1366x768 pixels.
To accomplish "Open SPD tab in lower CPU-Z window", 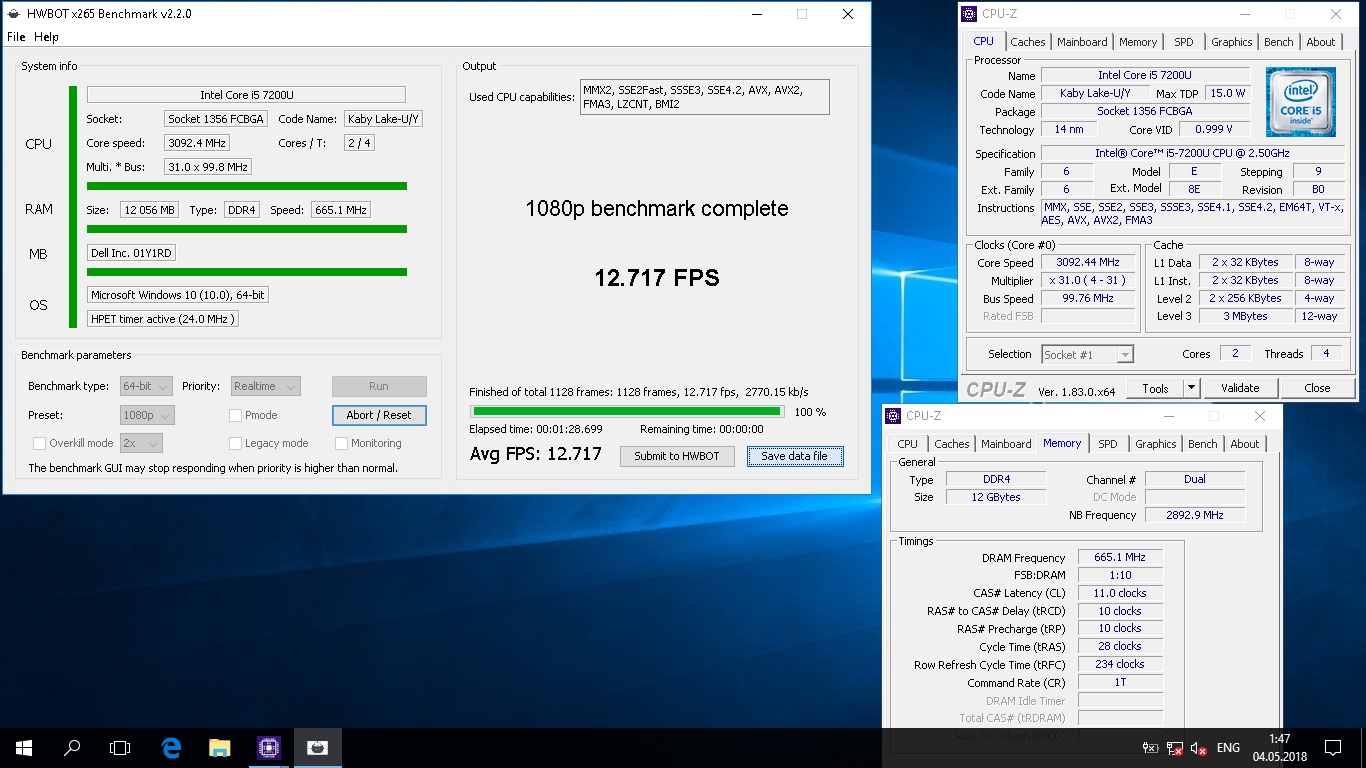I will click(x=1108, y=444).
